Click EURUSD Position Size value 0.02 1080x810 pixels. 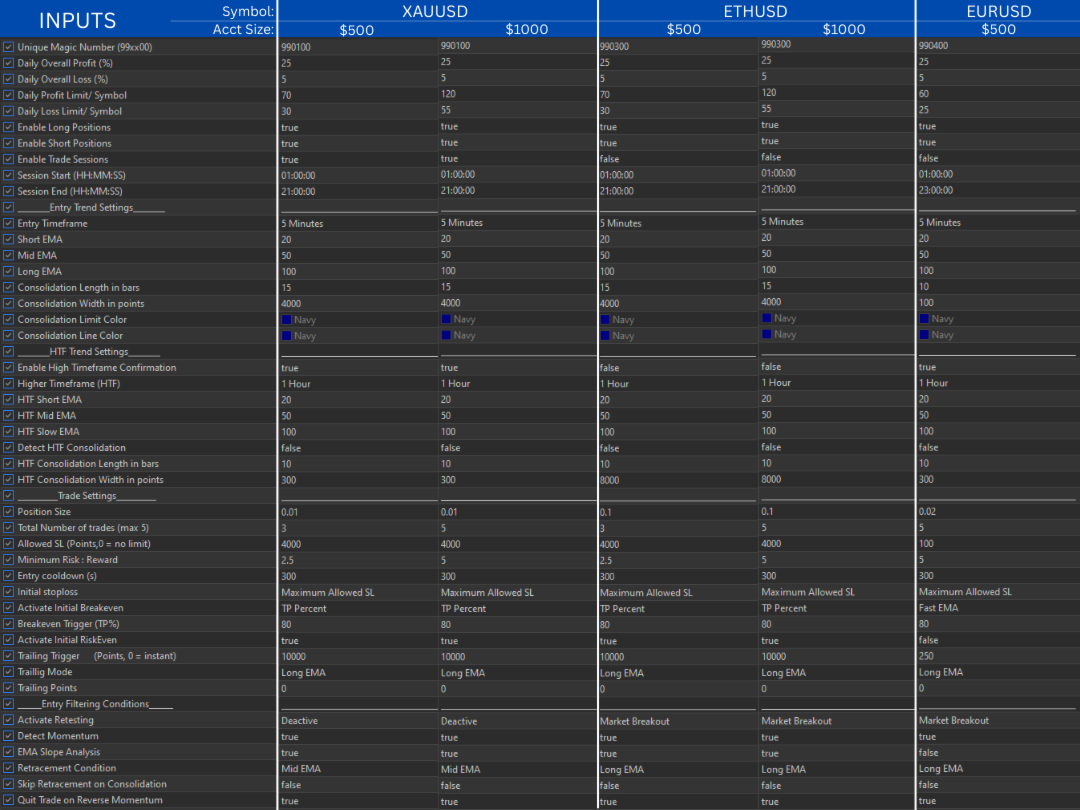tap(927, 511)
